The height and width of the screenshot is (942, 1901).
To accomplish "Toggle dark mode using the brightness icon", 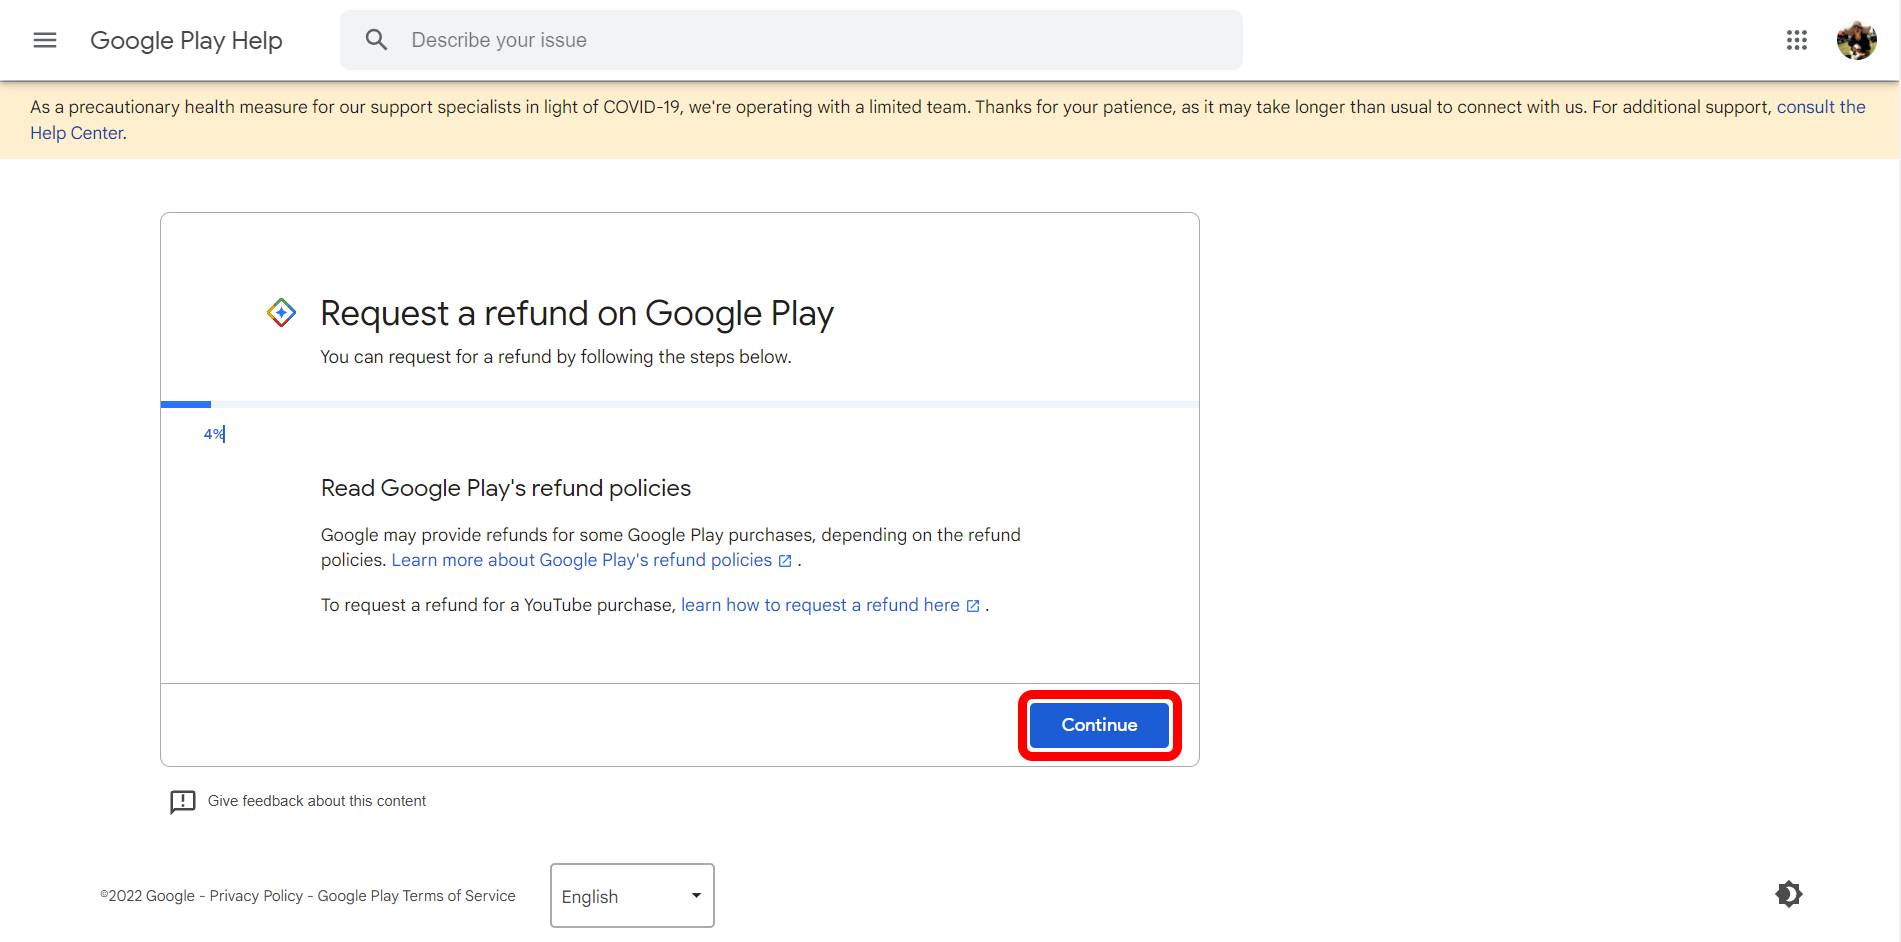I will coord(1788,894).
